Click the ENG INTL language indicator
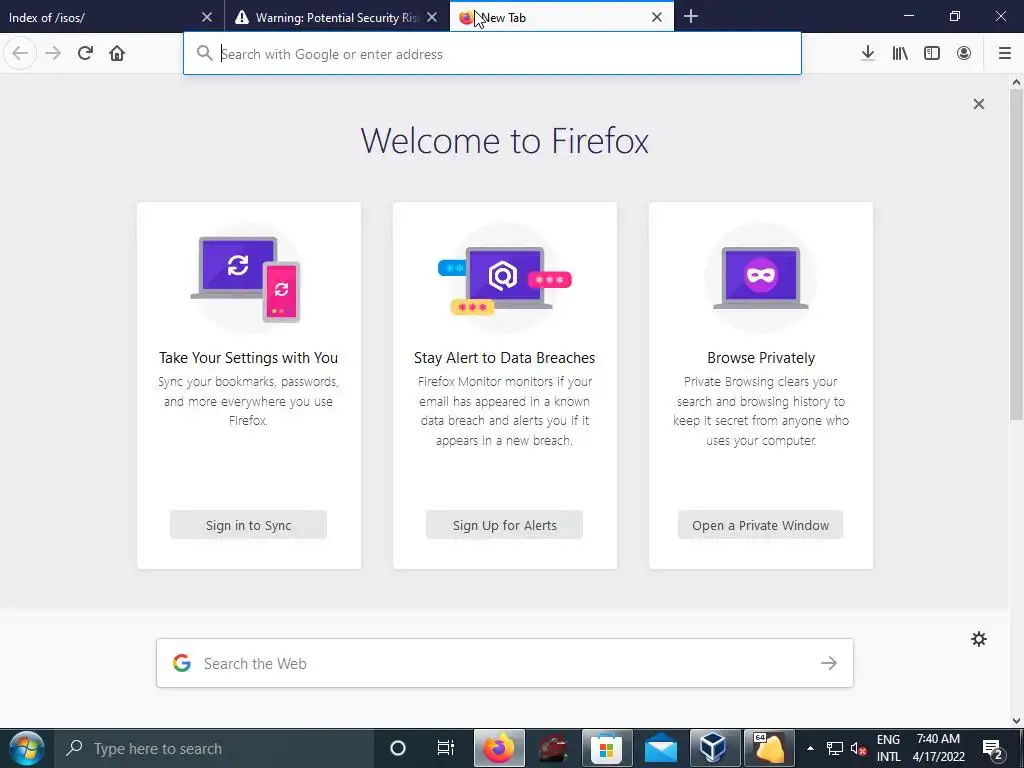The image size is (1024, 768). click(888, 748)
